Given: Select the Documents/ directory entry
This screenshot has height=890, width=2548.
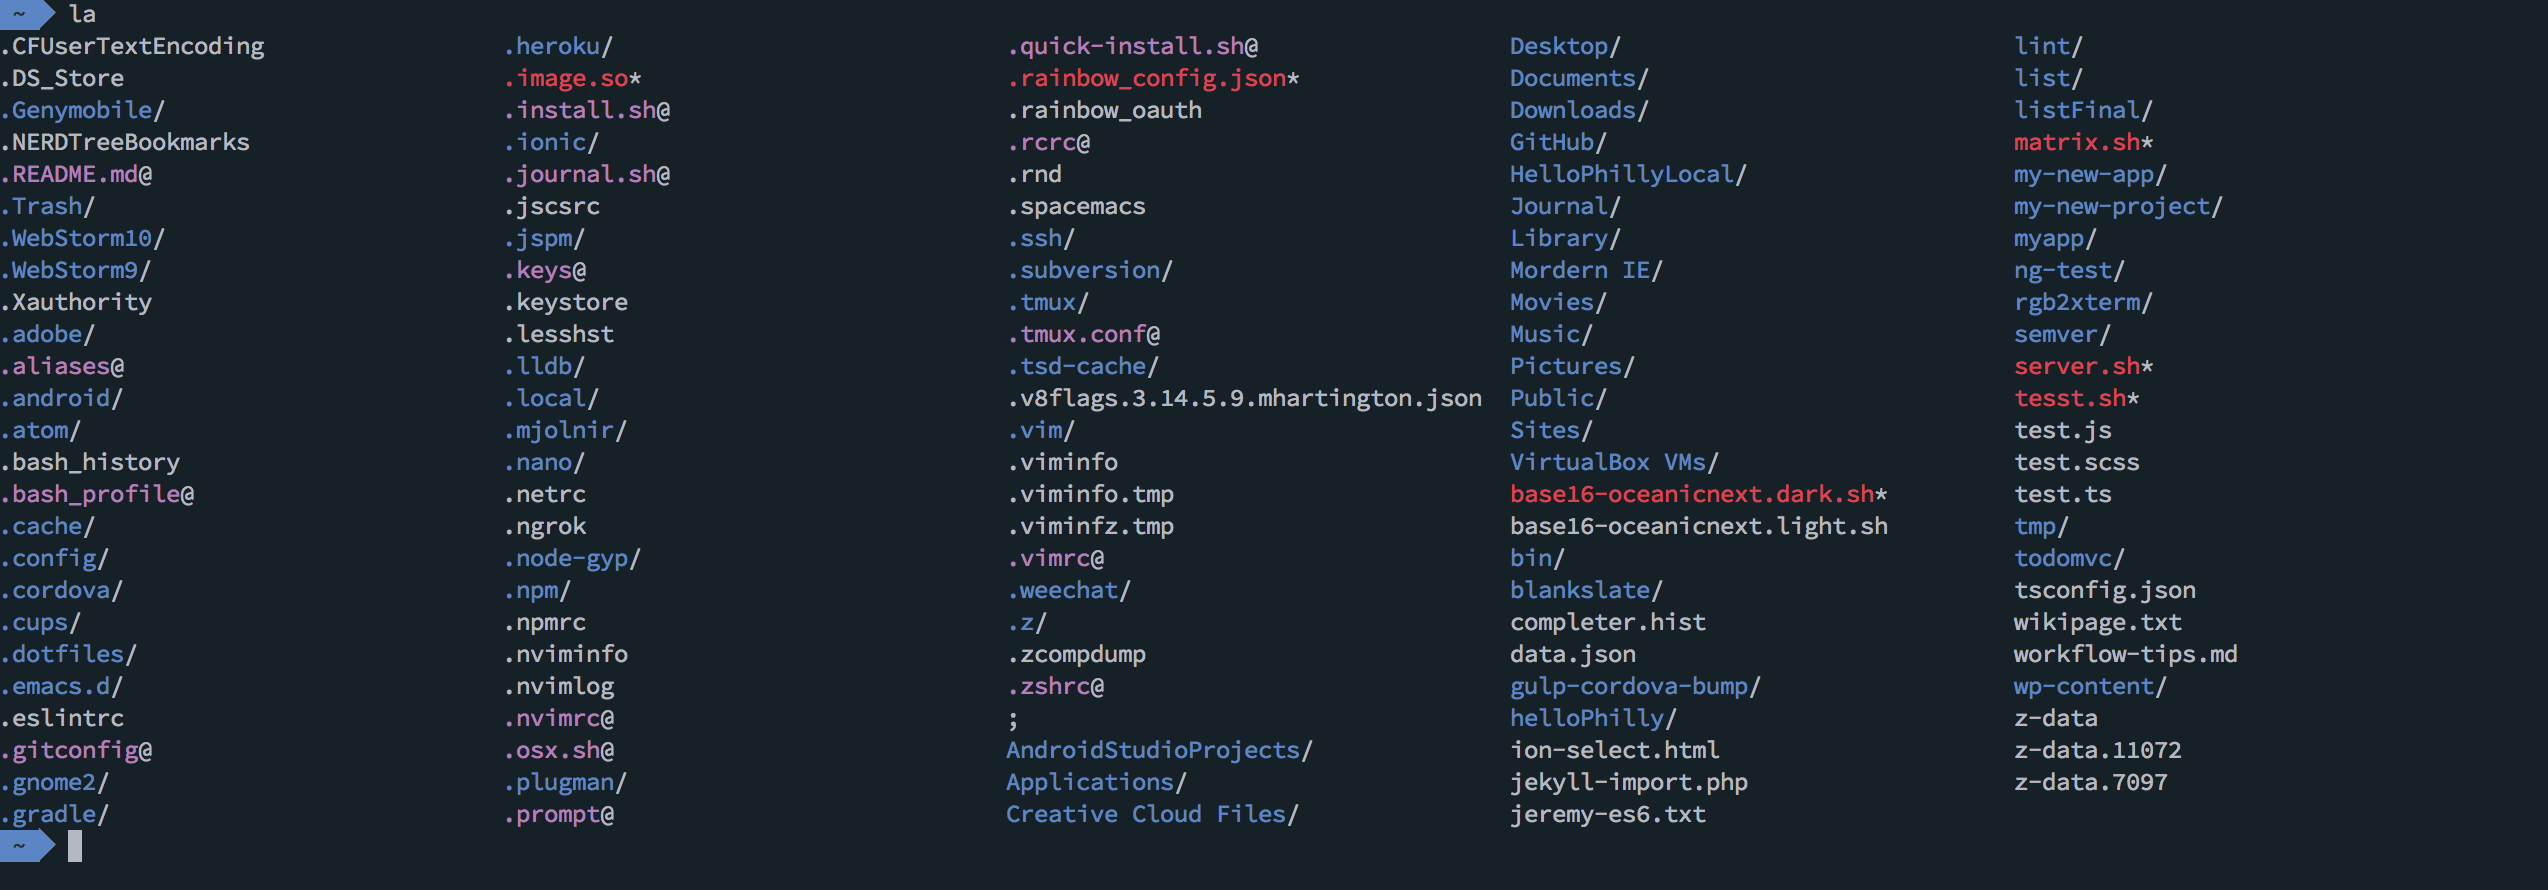Looking at the screenshot, I should (1578, 78).
